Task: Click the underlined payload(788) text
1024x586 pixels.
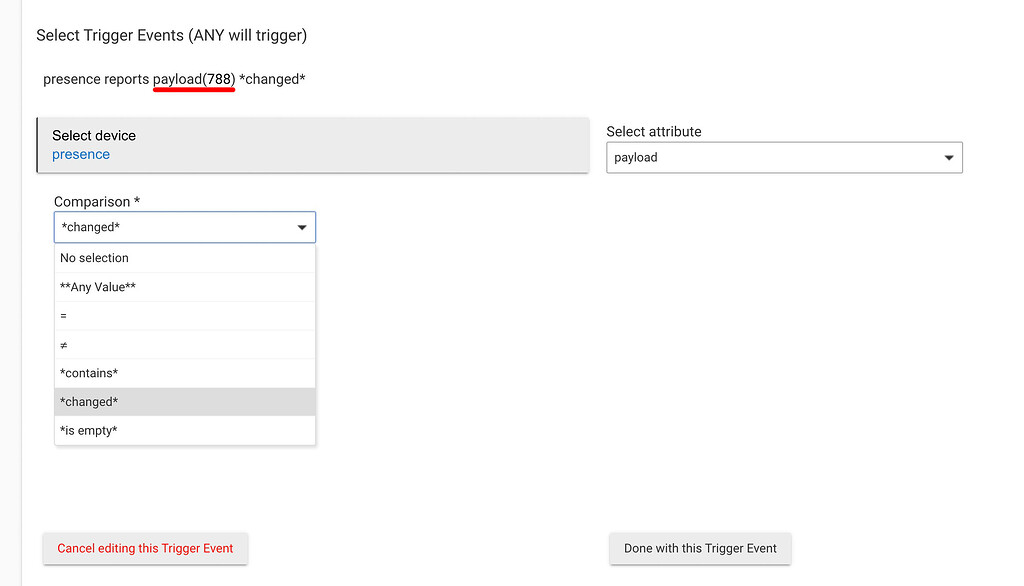Action: tap(193, 78)
